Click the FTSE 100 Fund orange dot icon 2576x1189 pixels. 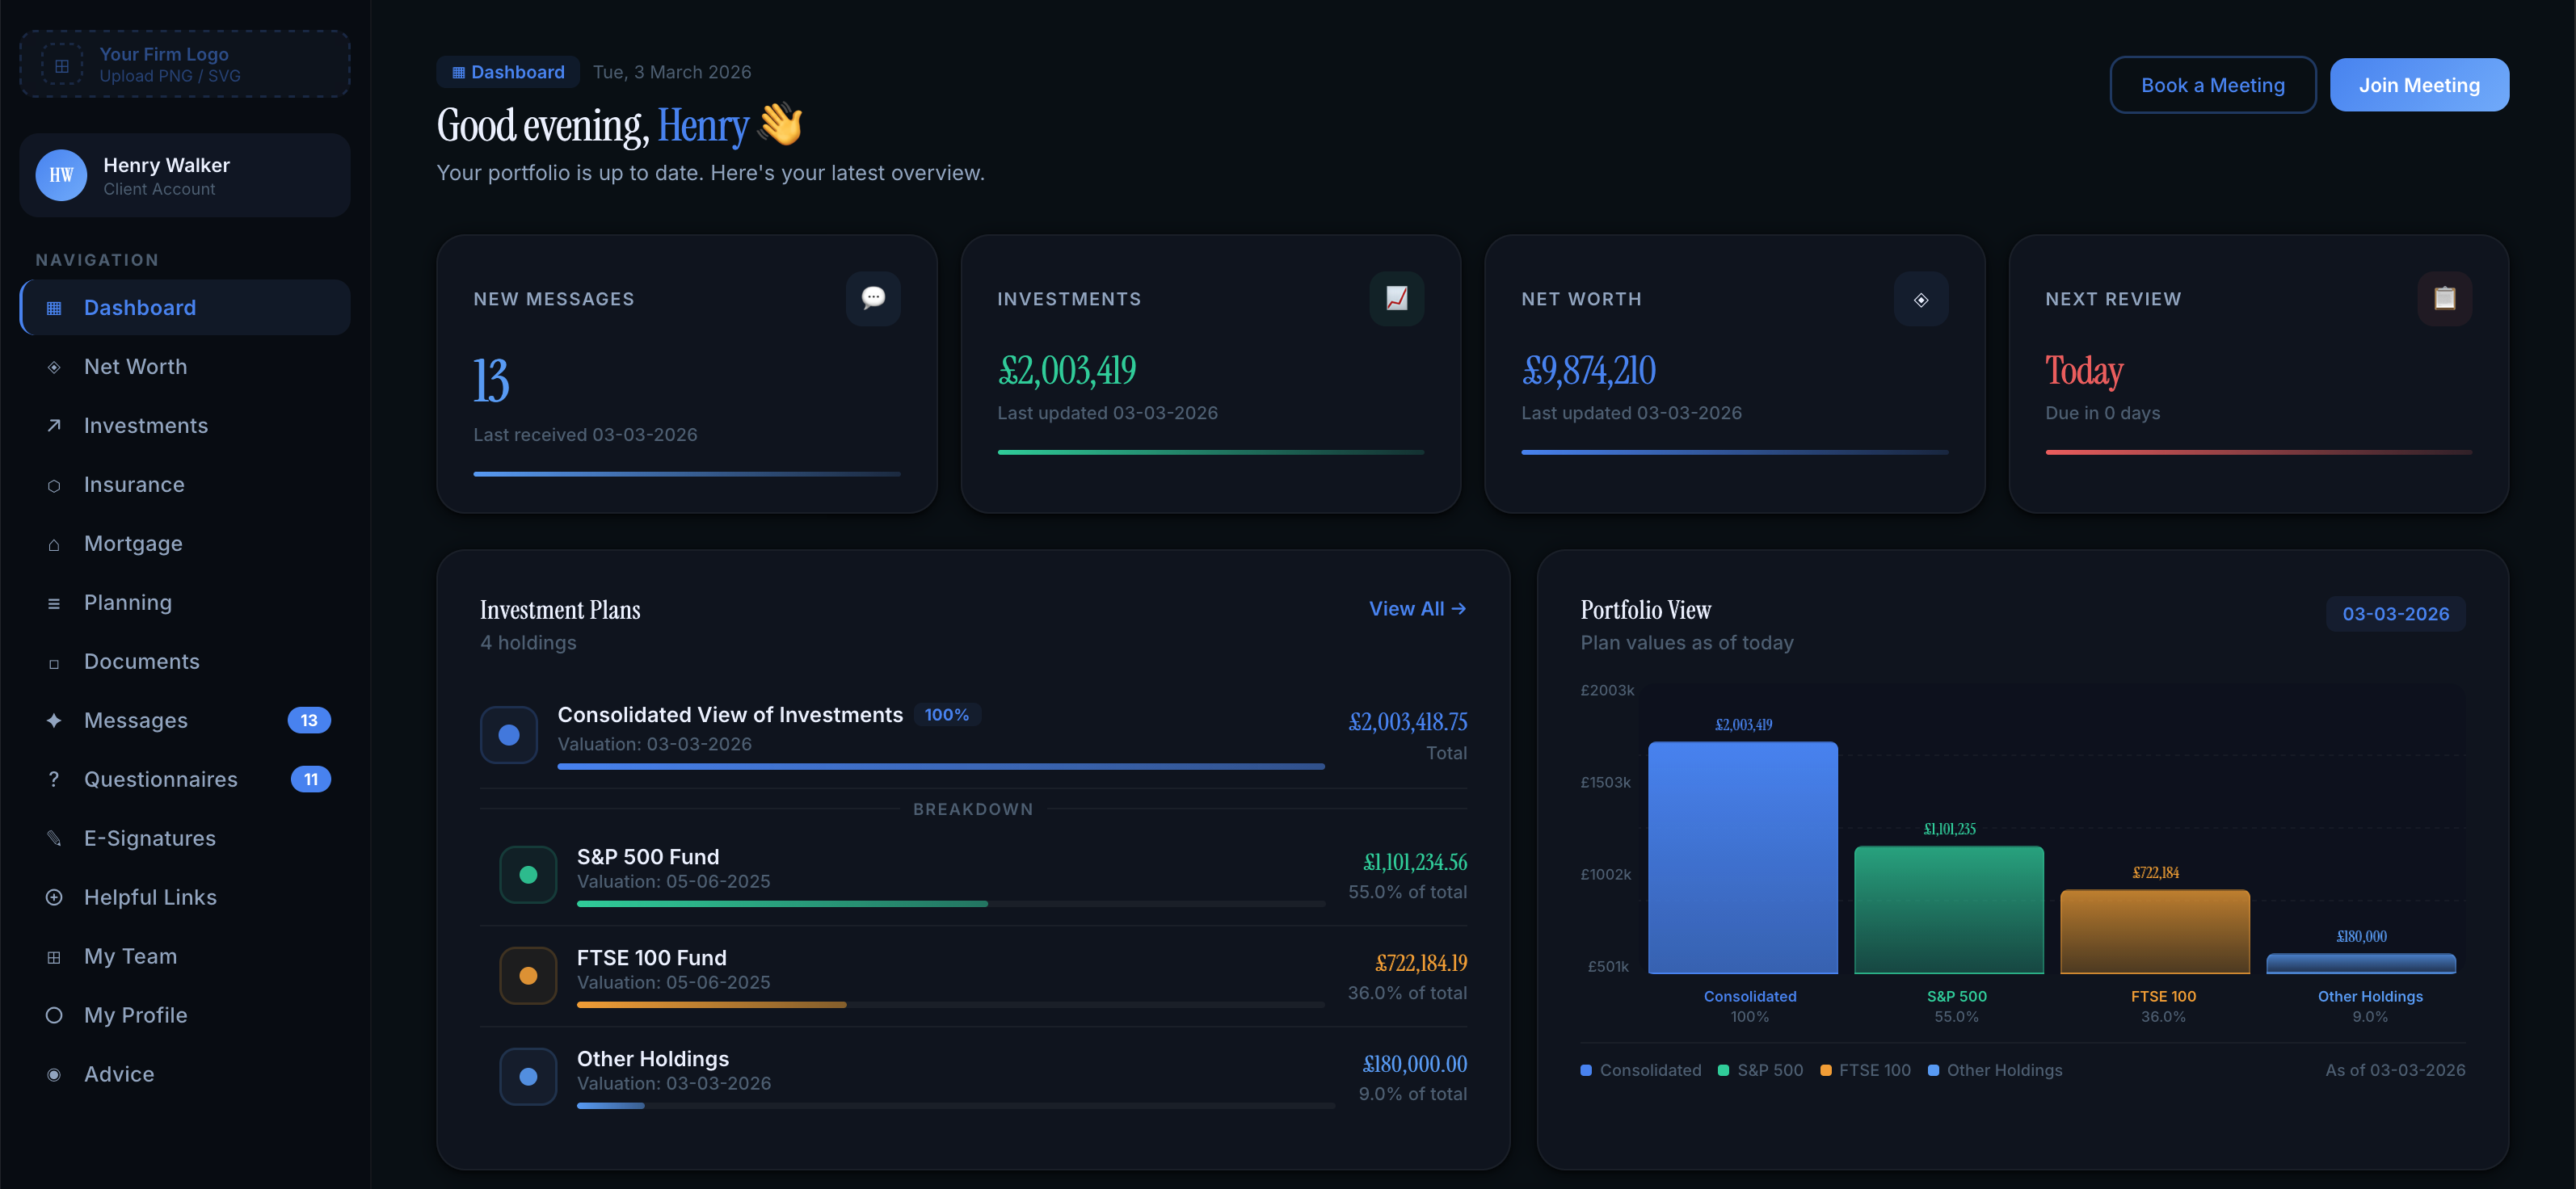coord(528,976)
